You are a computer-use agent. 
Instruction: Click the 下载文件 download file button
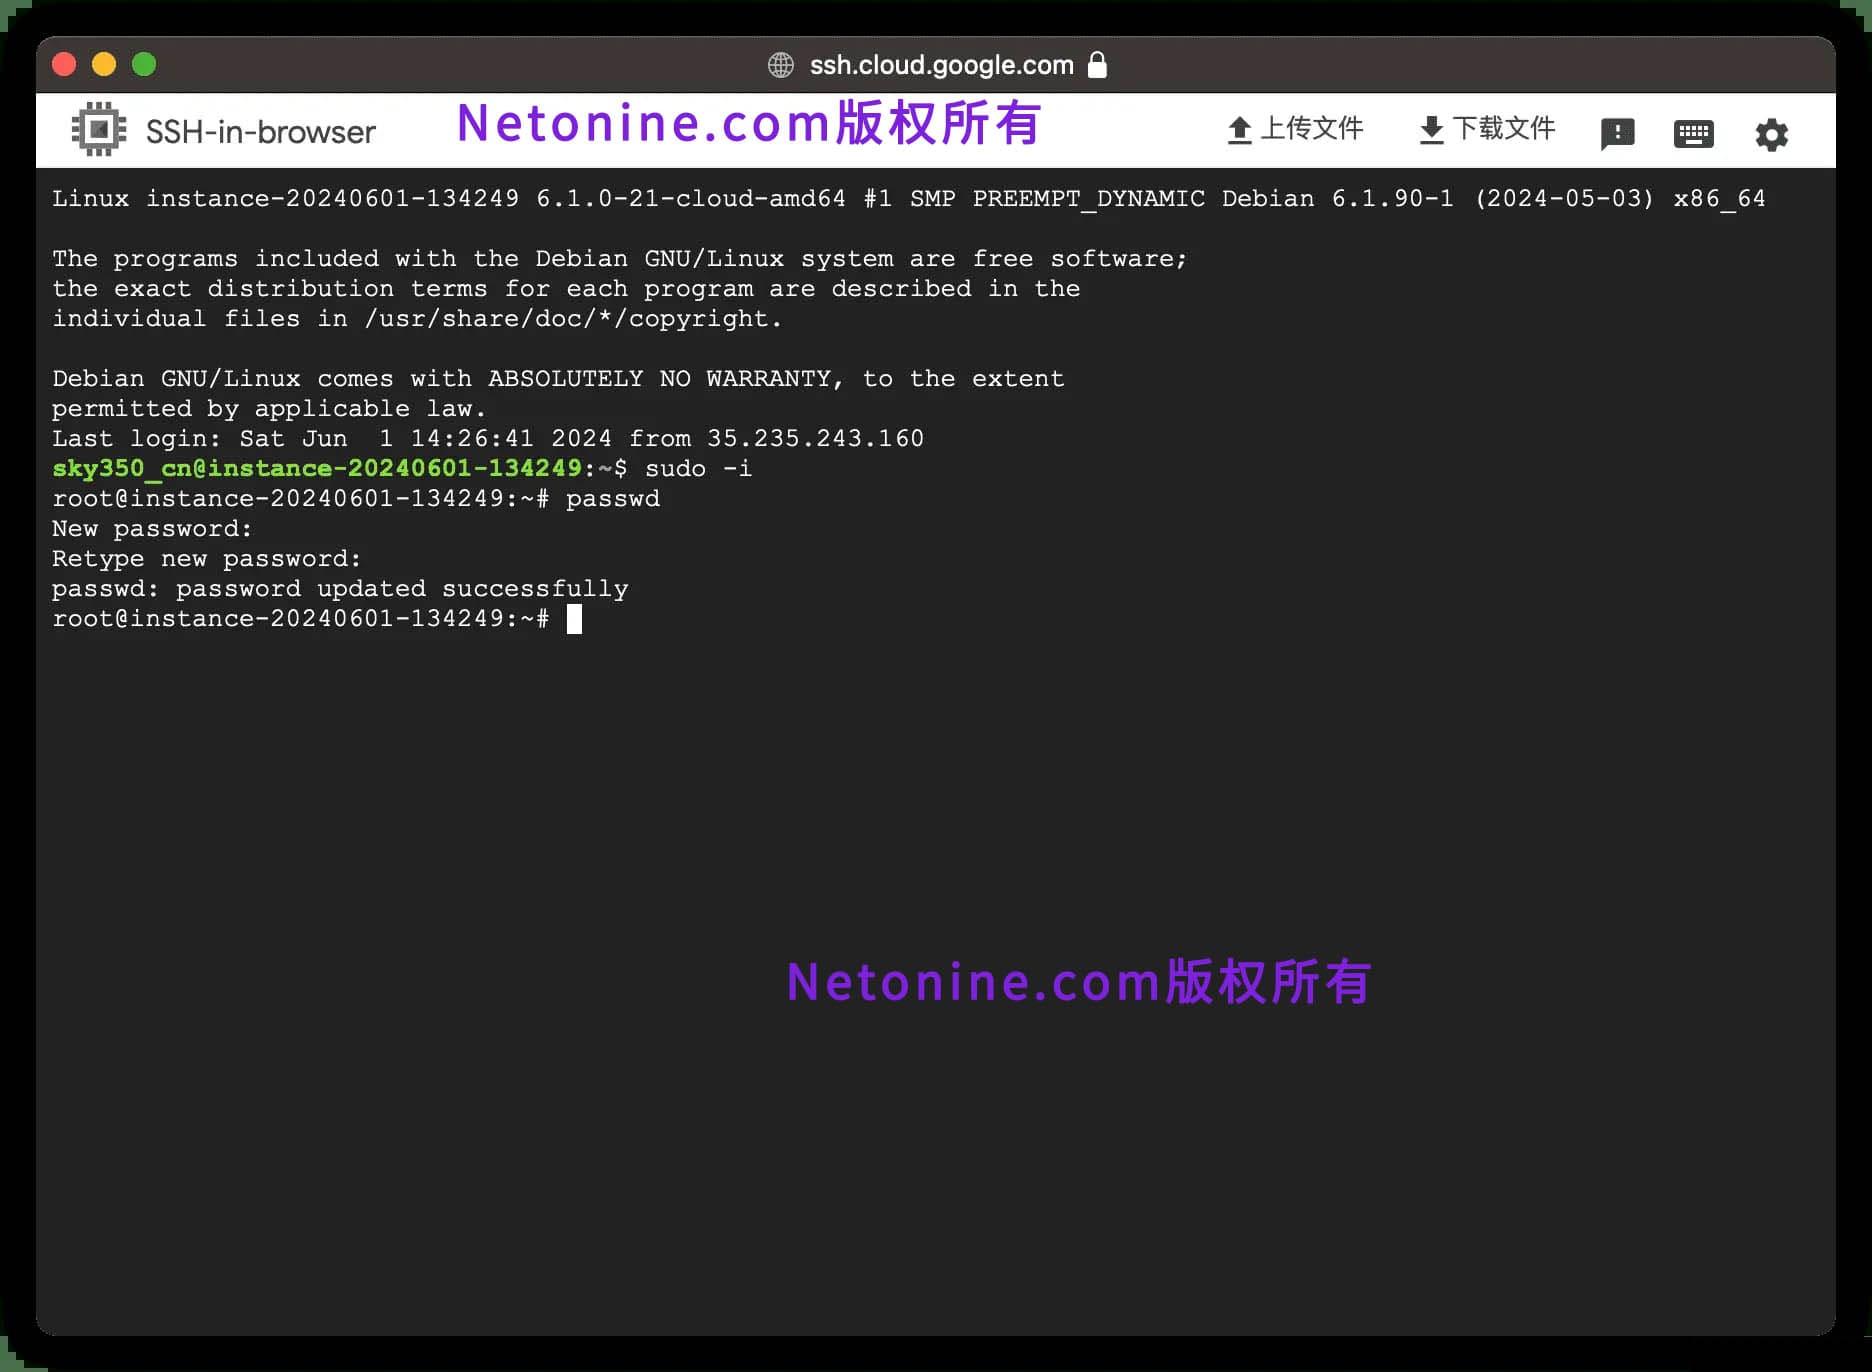1487,129
